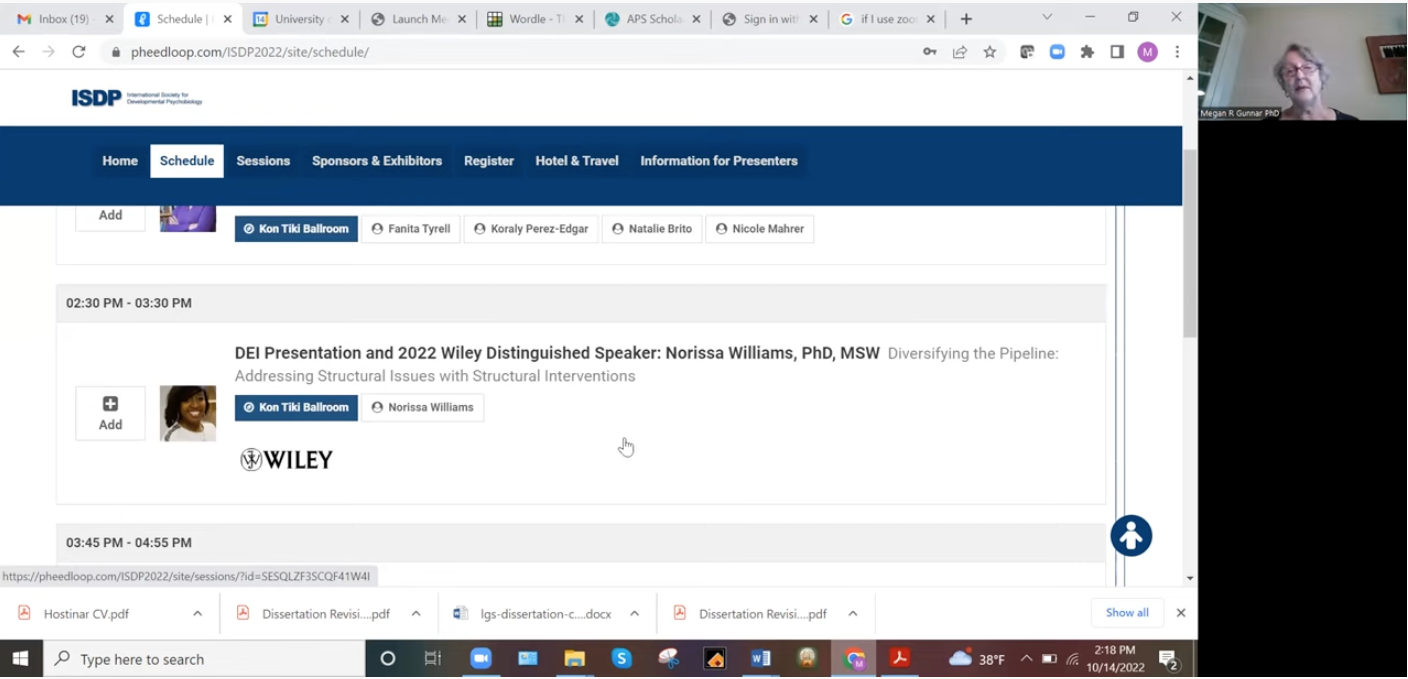Screen dimensions: 1408x679
Task: Expand the lgs-dissertation-c....docx download options
Action: tap(634, 612)
